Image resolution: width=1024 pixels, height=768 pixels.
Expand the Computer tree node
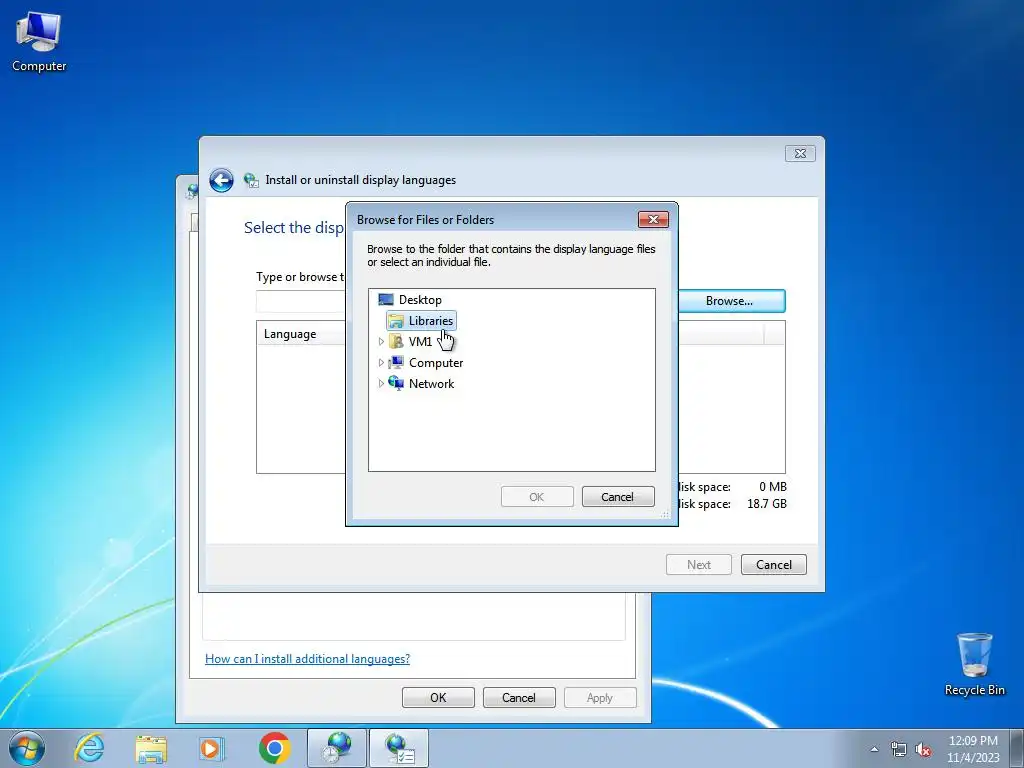pos(381,362)
